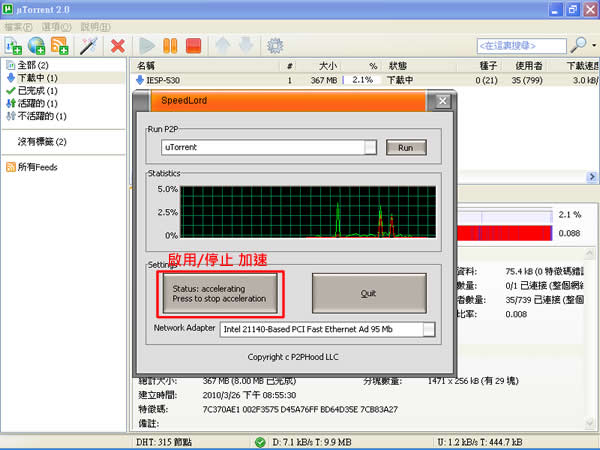Open the 選項 (Options) menu
600x450 pixels.
click(56, 27)
